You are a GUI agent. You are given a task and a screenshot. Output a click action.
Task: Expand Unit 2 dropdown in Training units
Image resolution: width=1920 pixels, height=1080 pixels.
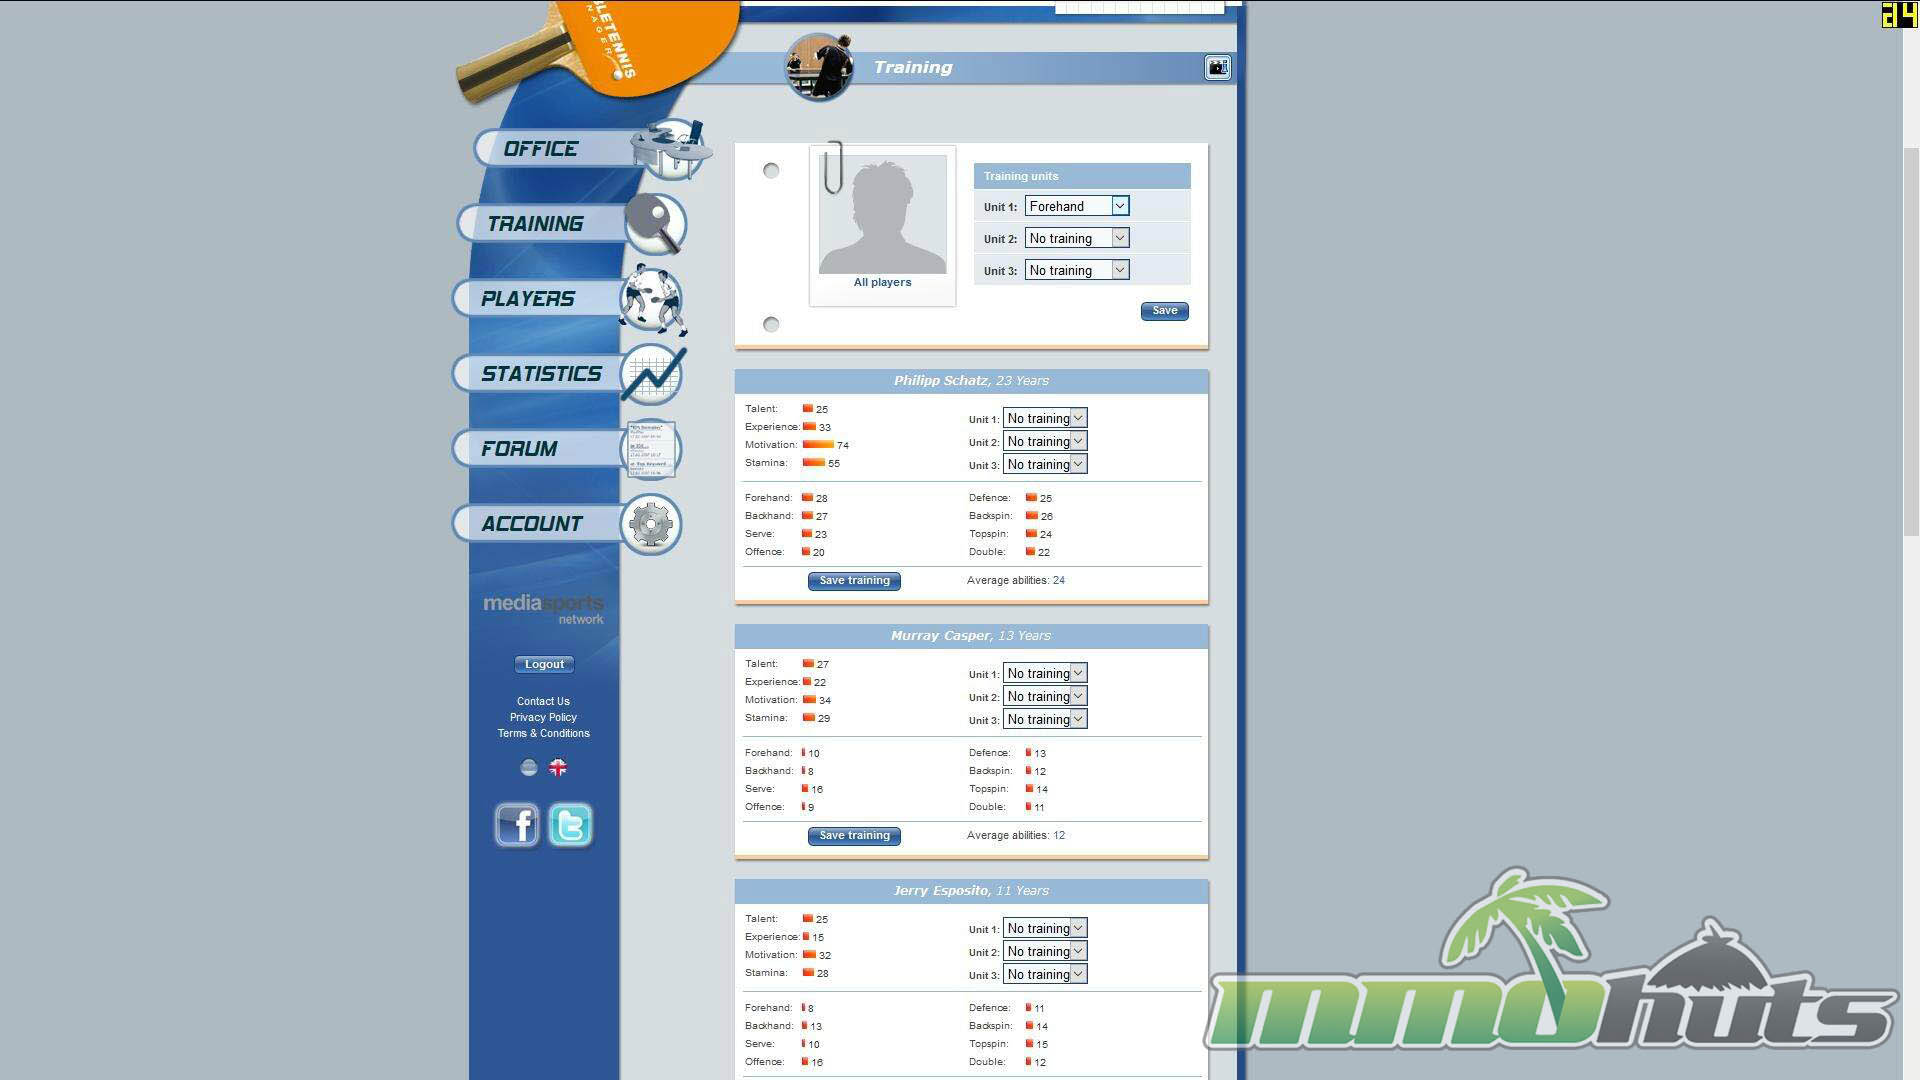pos(1076,238)
